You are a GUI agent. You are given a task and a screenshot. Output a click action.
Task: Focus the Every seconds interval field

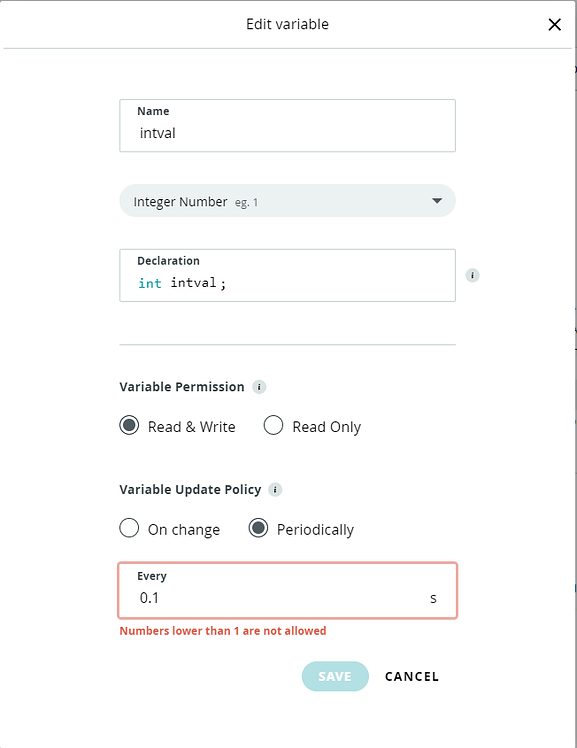(x=288, y=591)
